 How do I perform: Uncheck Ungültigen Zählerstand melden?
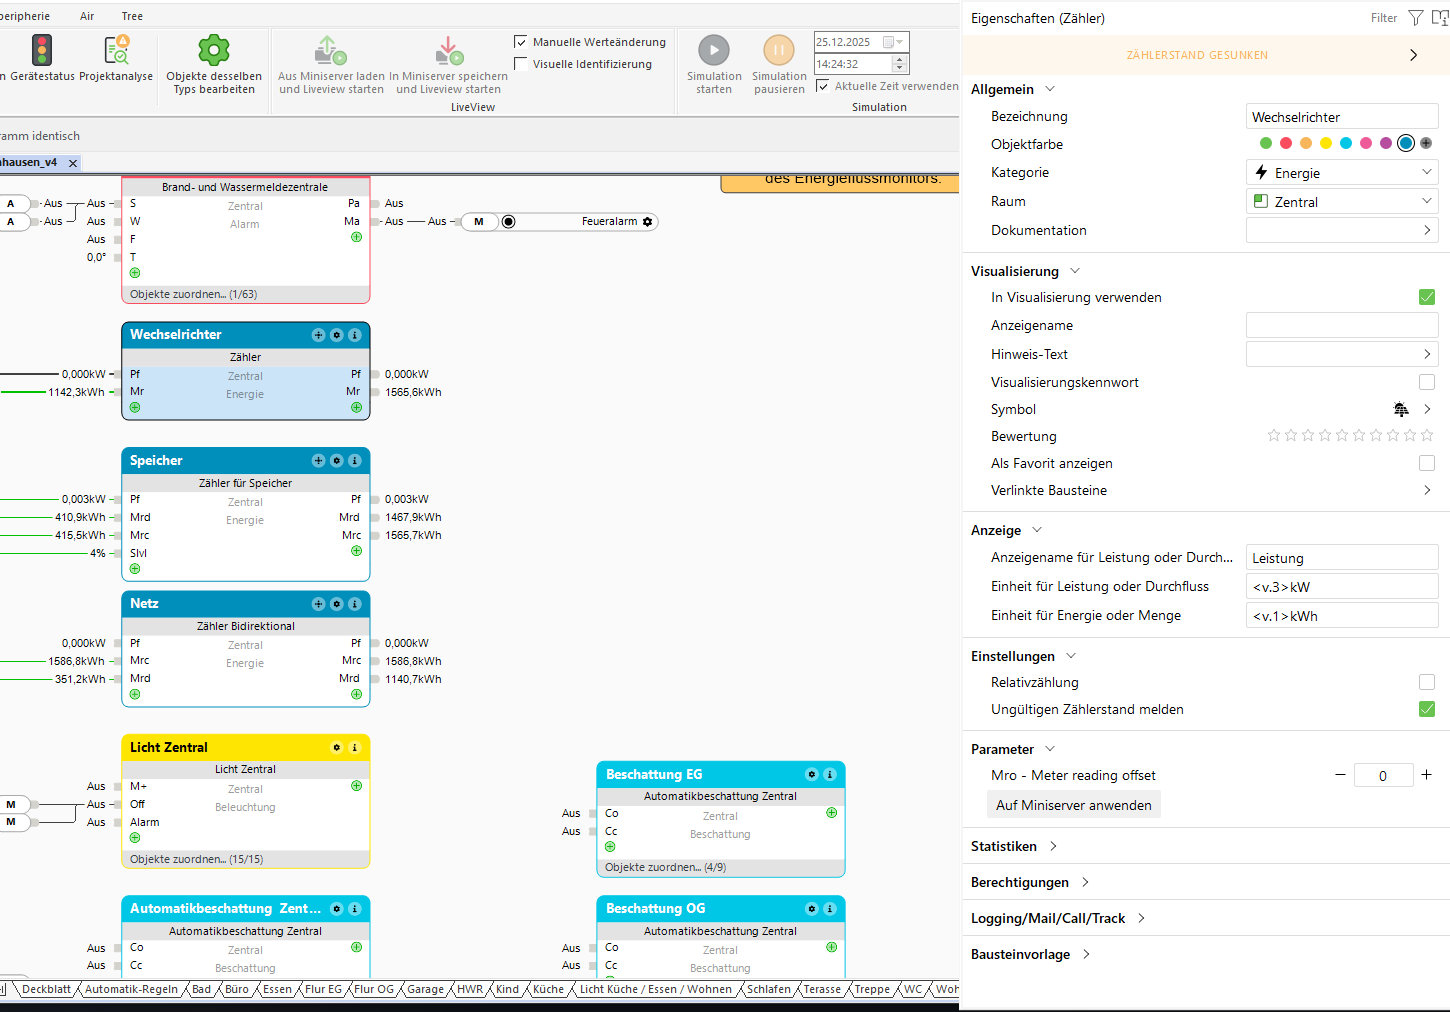click(1427, 709)
